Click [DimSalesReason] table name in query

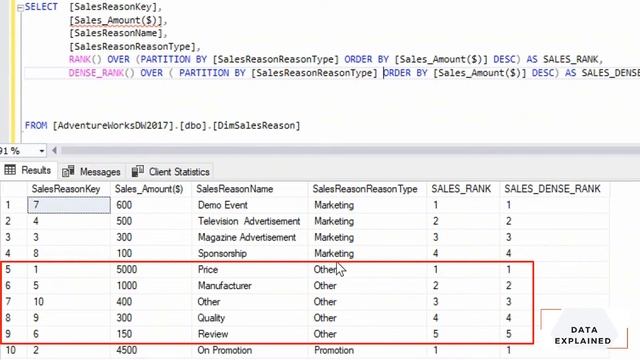(256, 125)
